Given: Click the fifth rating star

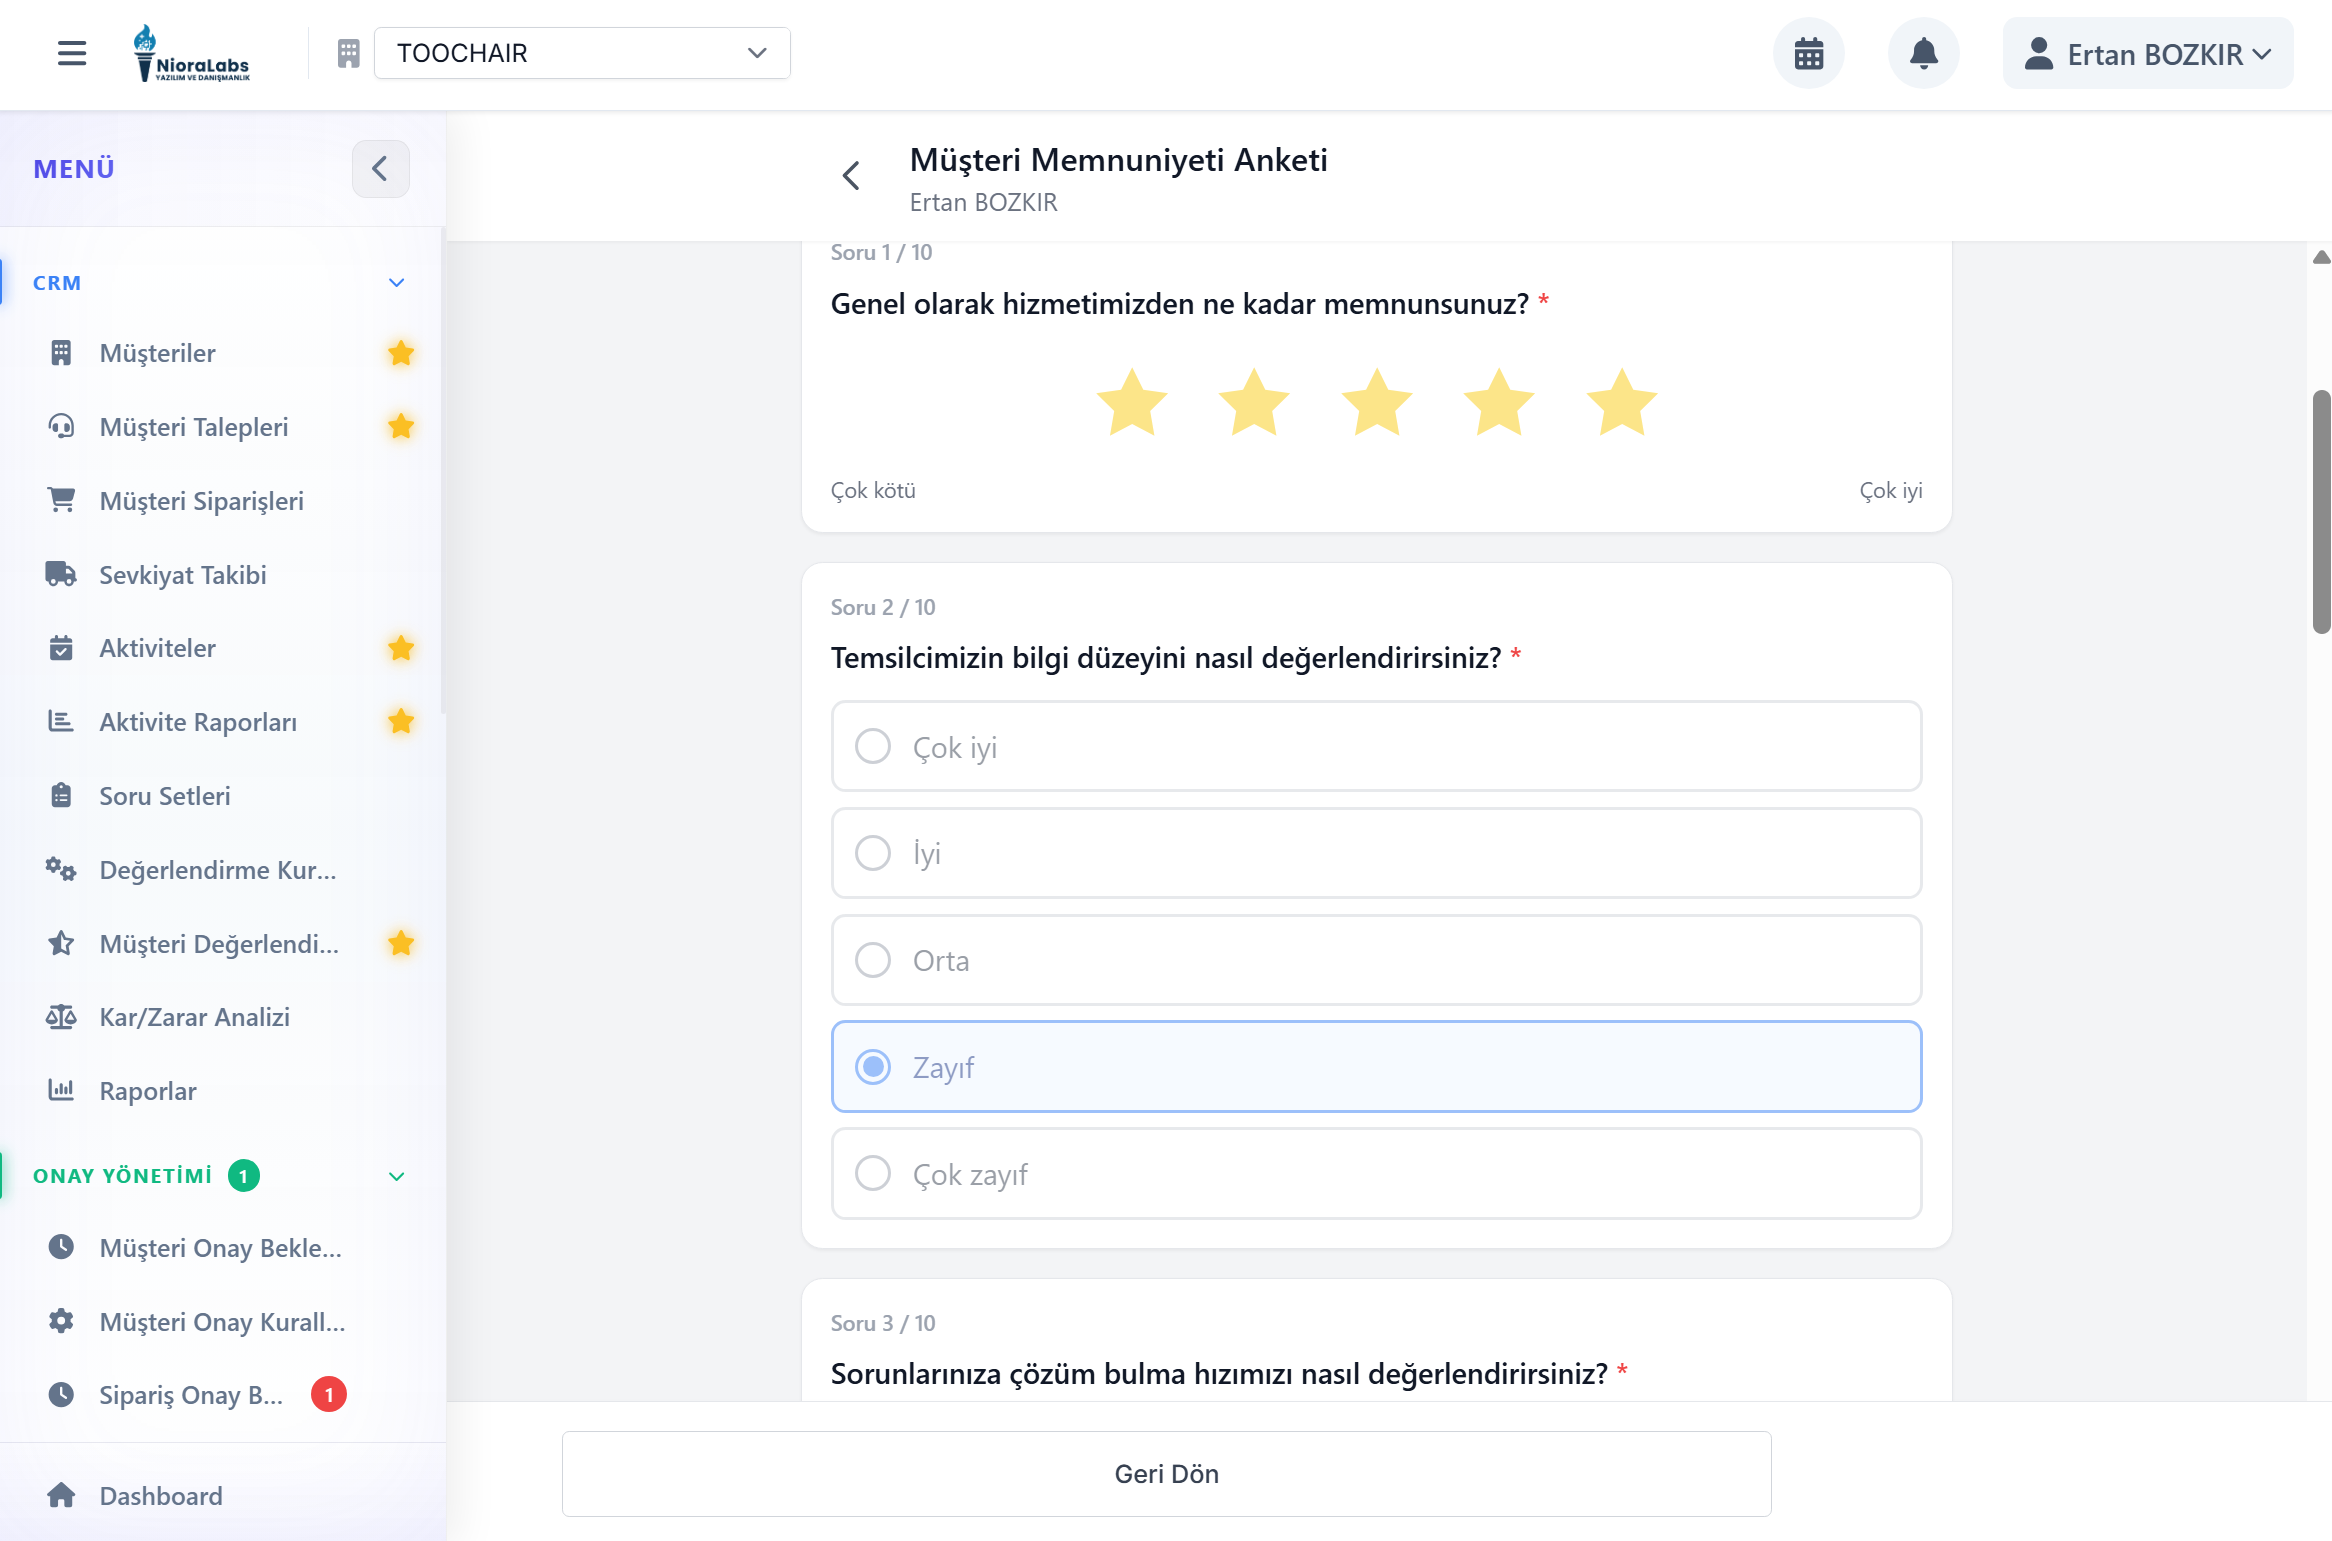Looking at the screenshot, I should (x=1621, y=403).
